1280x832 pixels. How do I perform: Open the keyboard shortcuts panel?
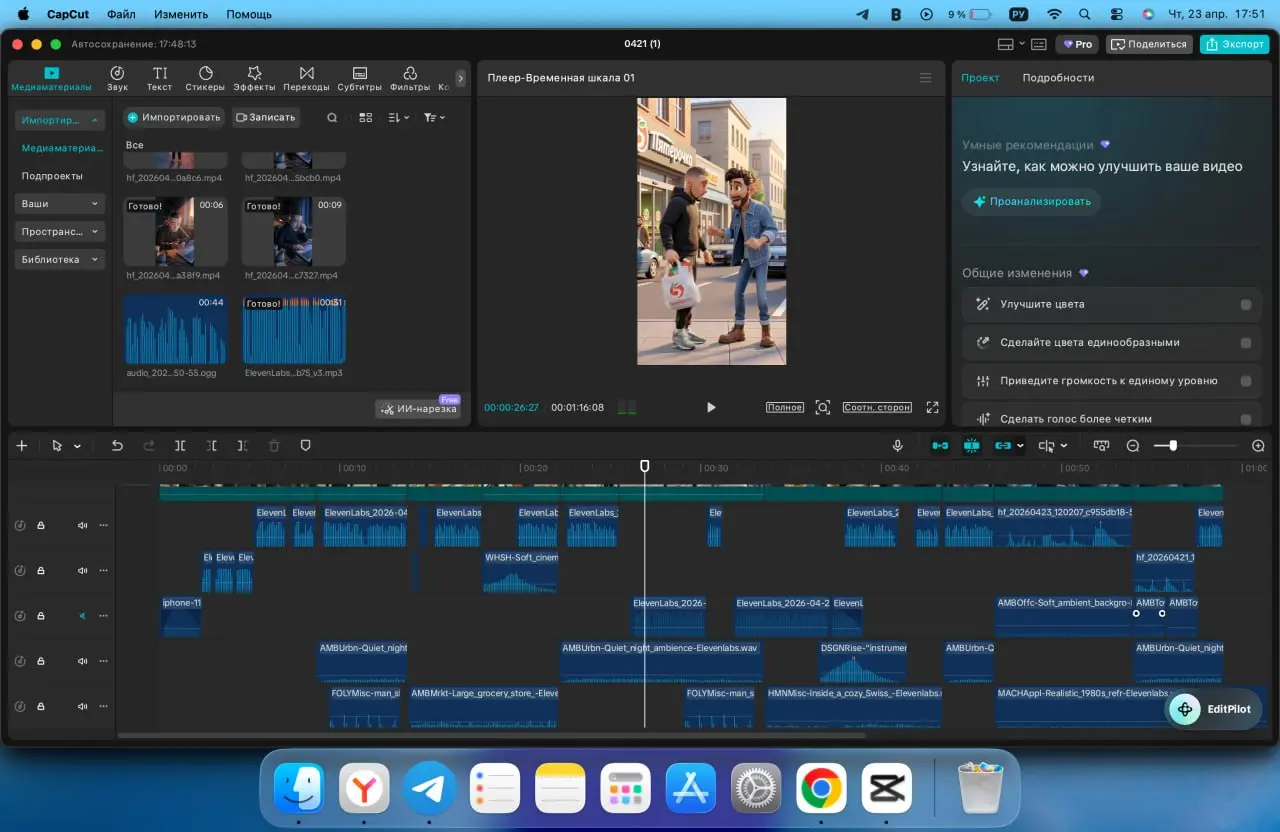pyautogui.click(x=1040, y=45)
